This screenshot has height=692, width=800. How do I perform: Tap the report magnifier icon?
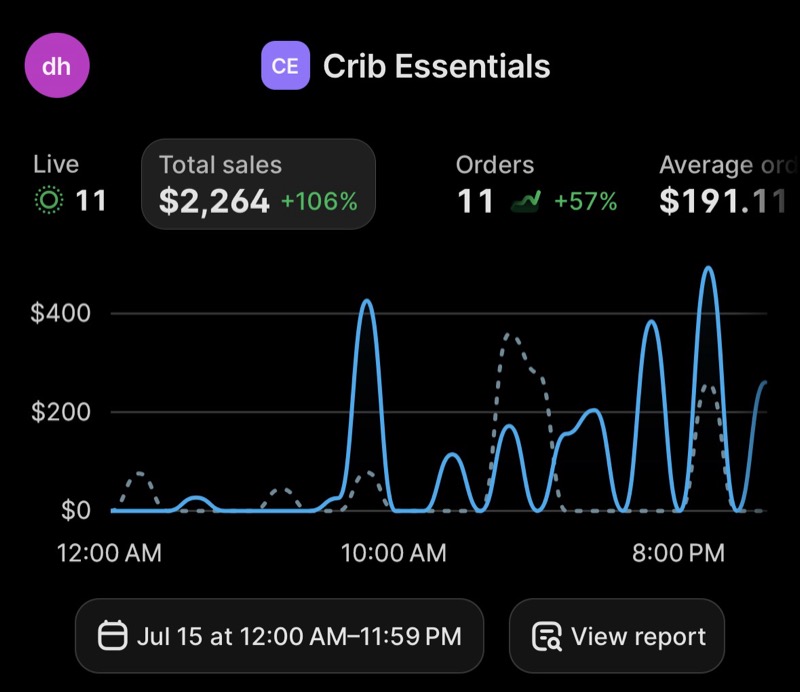click(546, 636)
